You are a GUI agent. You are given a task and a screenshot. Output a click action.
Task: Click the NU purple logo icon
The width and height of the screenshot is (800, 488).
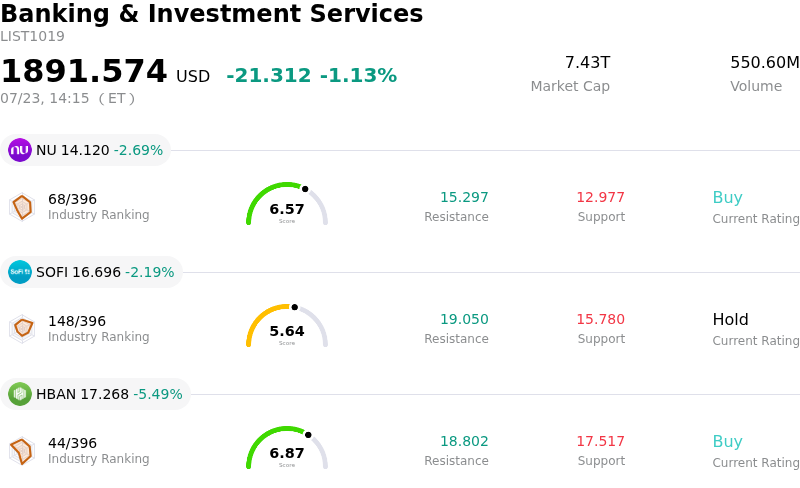click(x=20, y=150)
